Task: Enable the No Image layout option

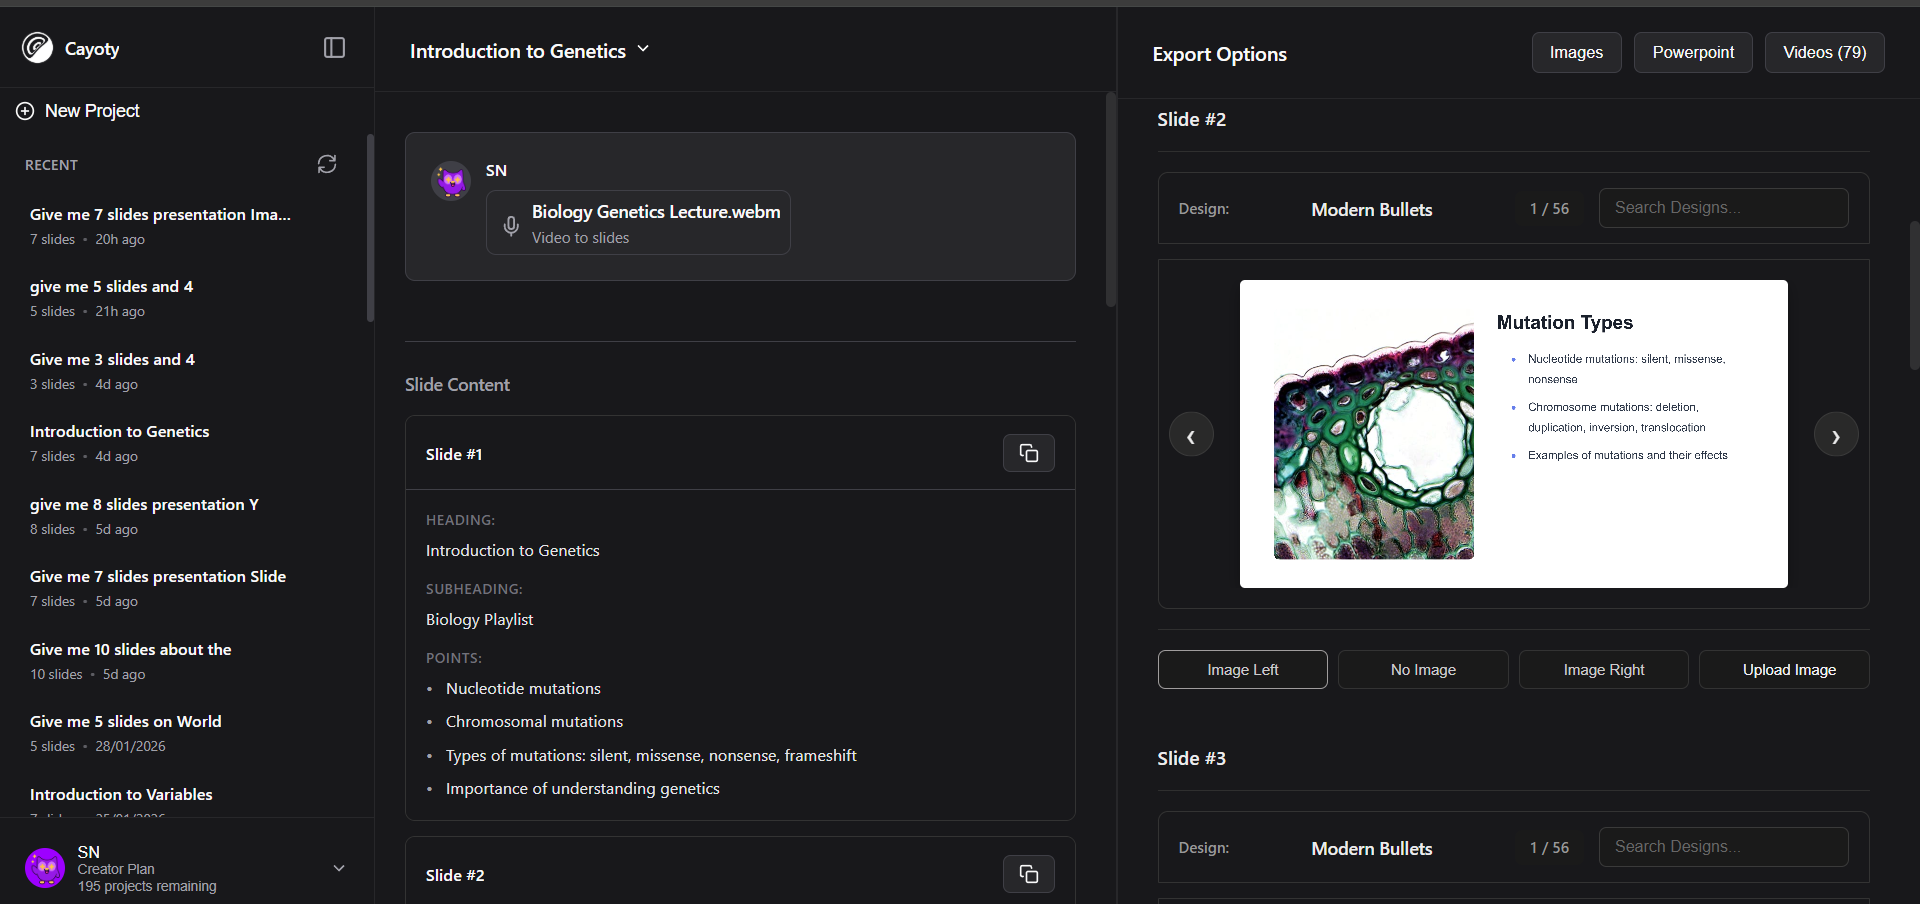Action: [x=1422, y=669]
